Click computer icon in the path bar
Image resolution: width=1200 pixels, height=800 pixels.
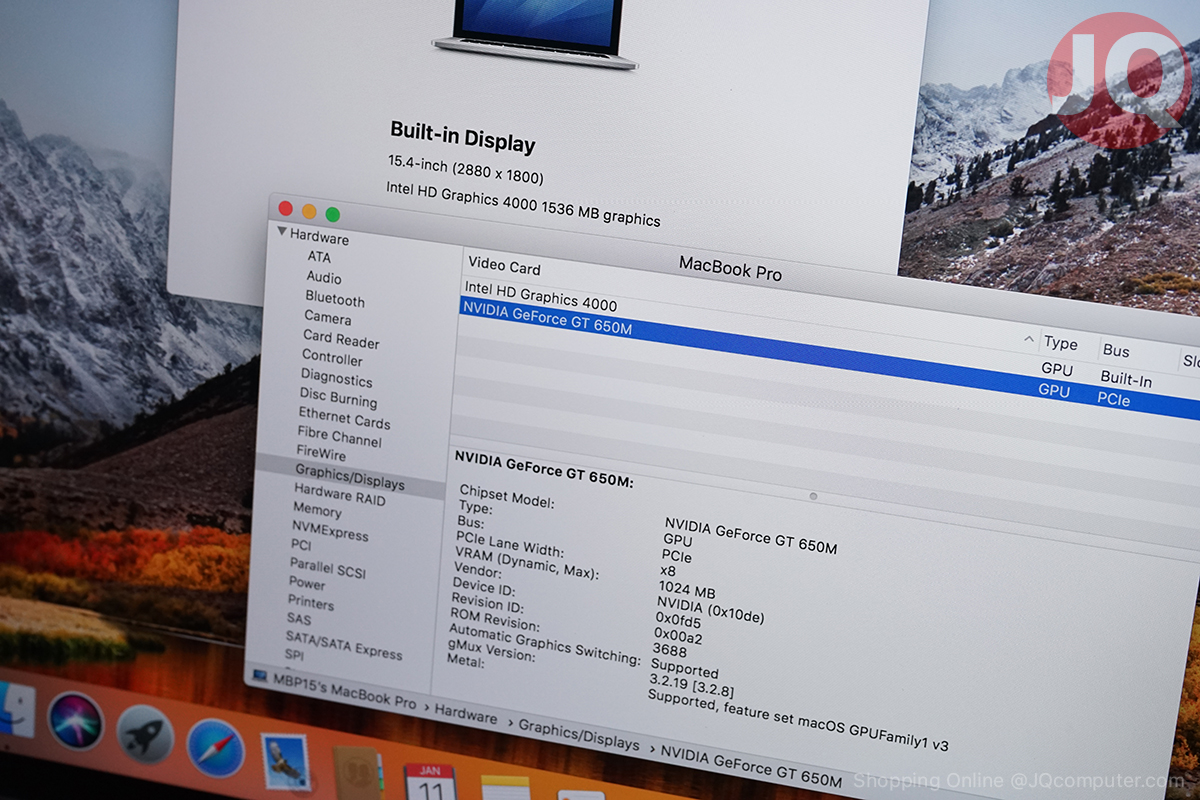tap(260, 677)
